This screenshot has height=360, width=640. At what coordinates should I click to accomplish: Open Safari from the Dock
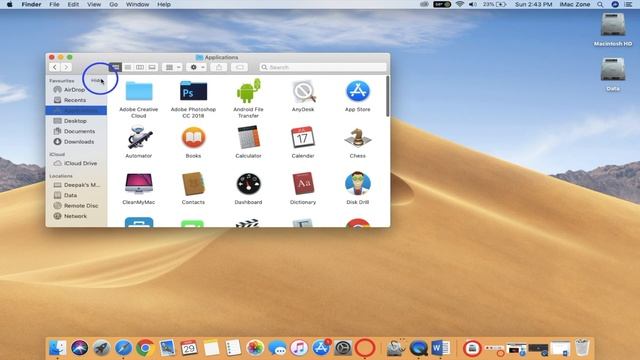[x=123, y=348]
